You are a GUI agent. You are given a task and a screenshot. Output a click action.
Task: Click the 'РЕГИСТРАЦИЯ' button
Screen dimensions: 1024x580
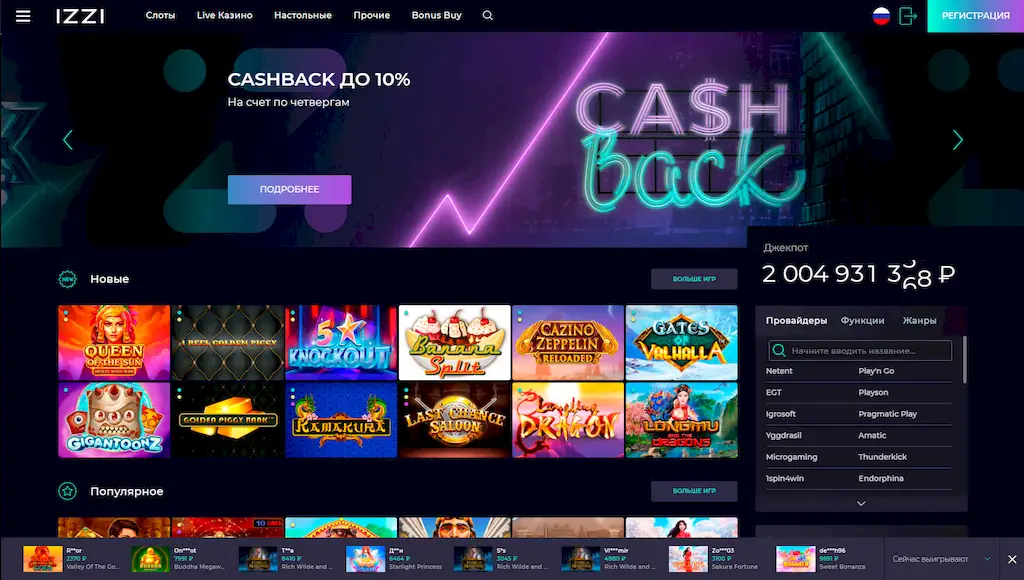pos(976,16)
